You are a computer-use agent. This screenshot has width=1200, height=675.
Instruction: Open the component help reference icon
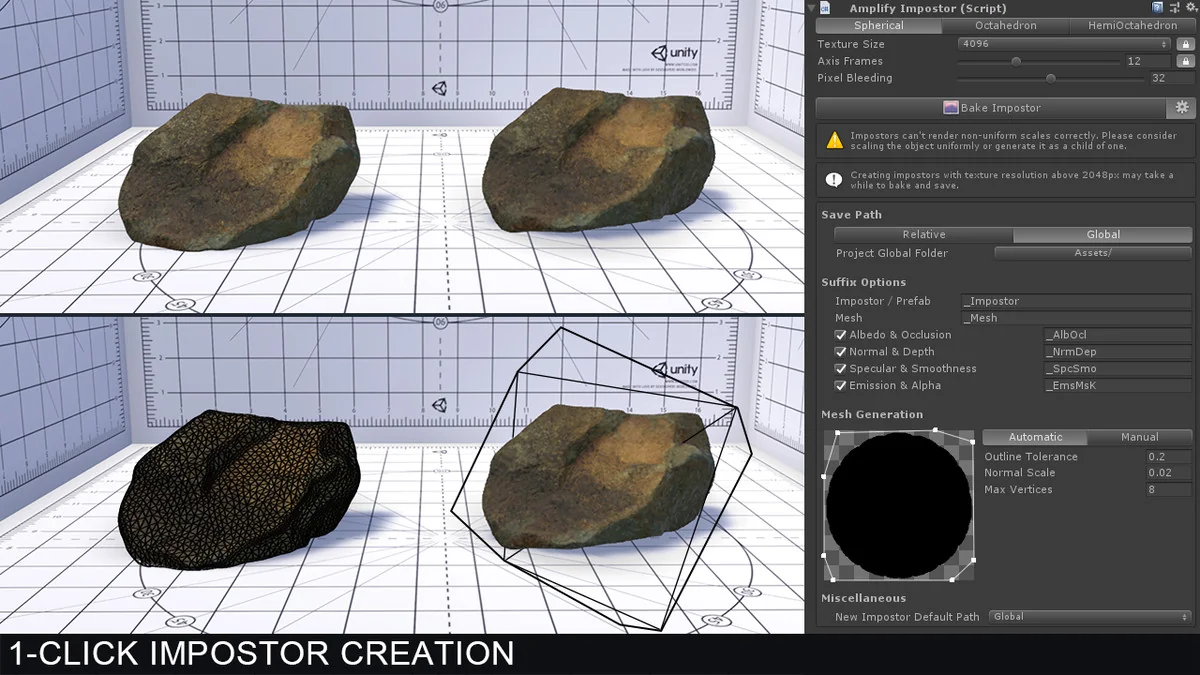pos(1157,8)
